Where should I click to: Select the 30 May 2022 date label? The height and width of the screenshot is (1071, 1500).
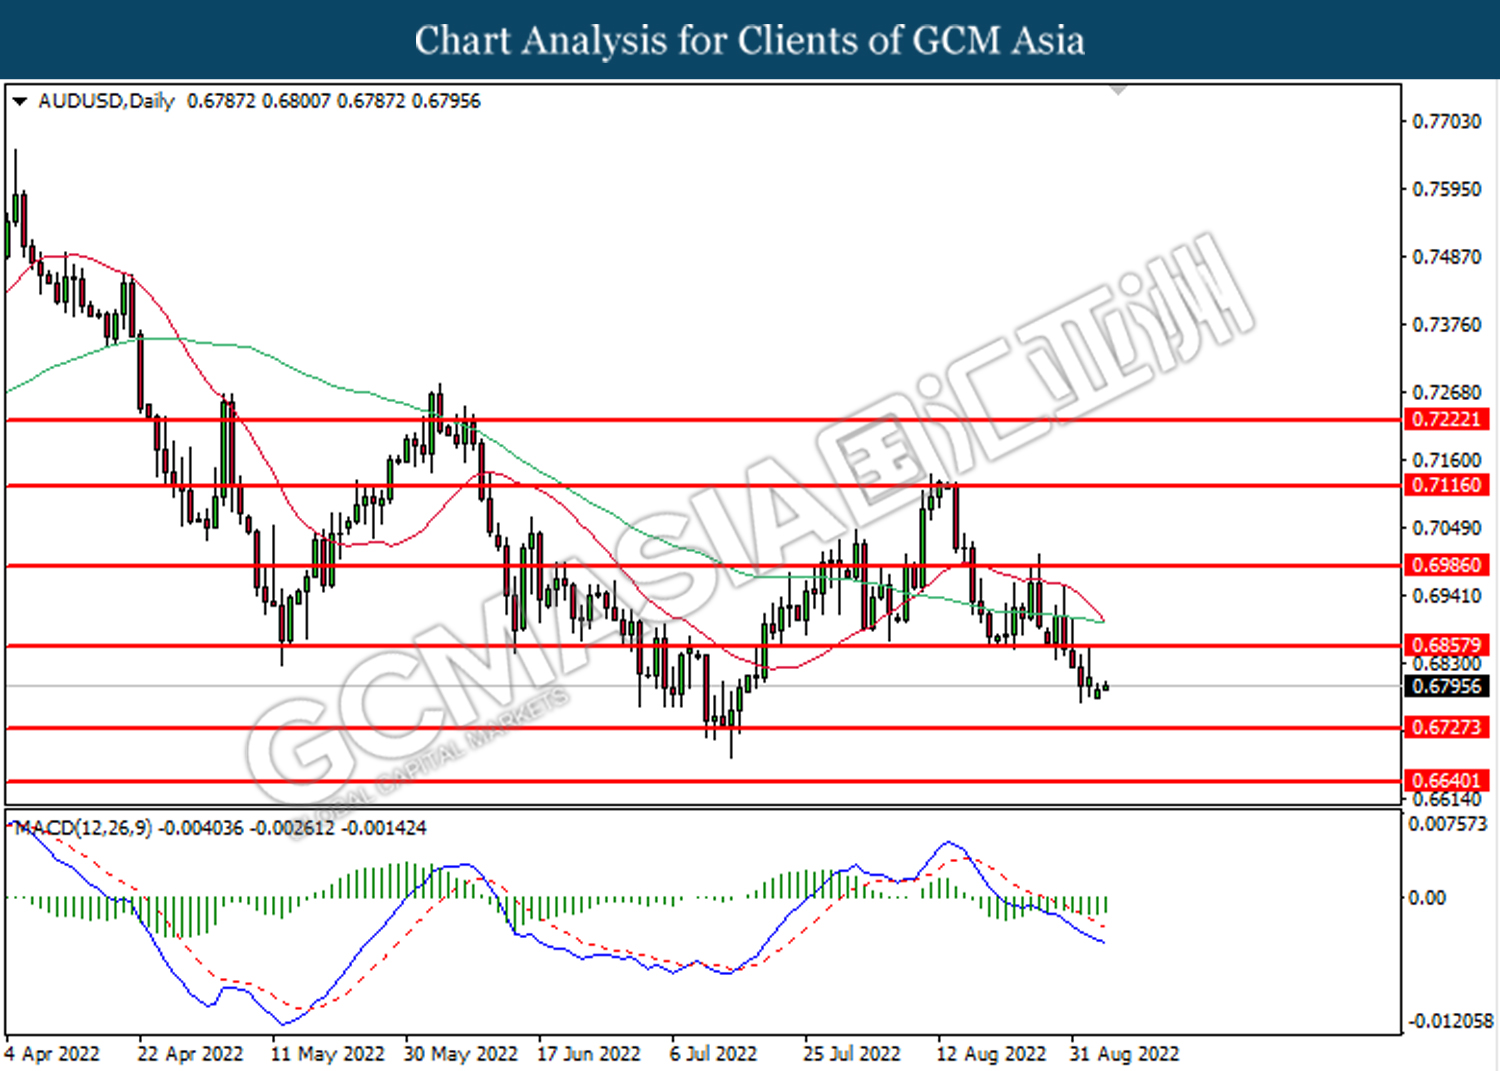pos(461,1054)
